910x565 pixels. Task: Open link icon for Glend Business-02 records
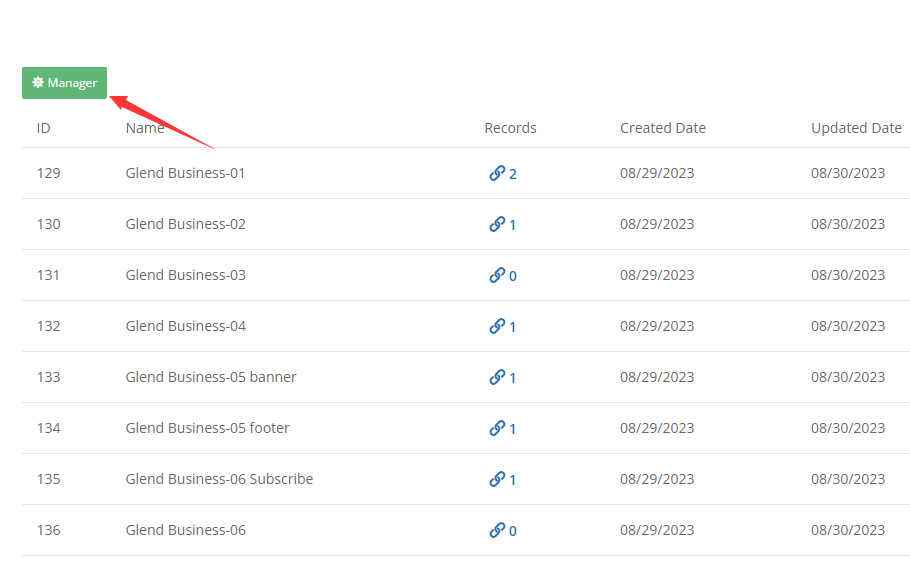pyautogui.click(x=497, y=224)
